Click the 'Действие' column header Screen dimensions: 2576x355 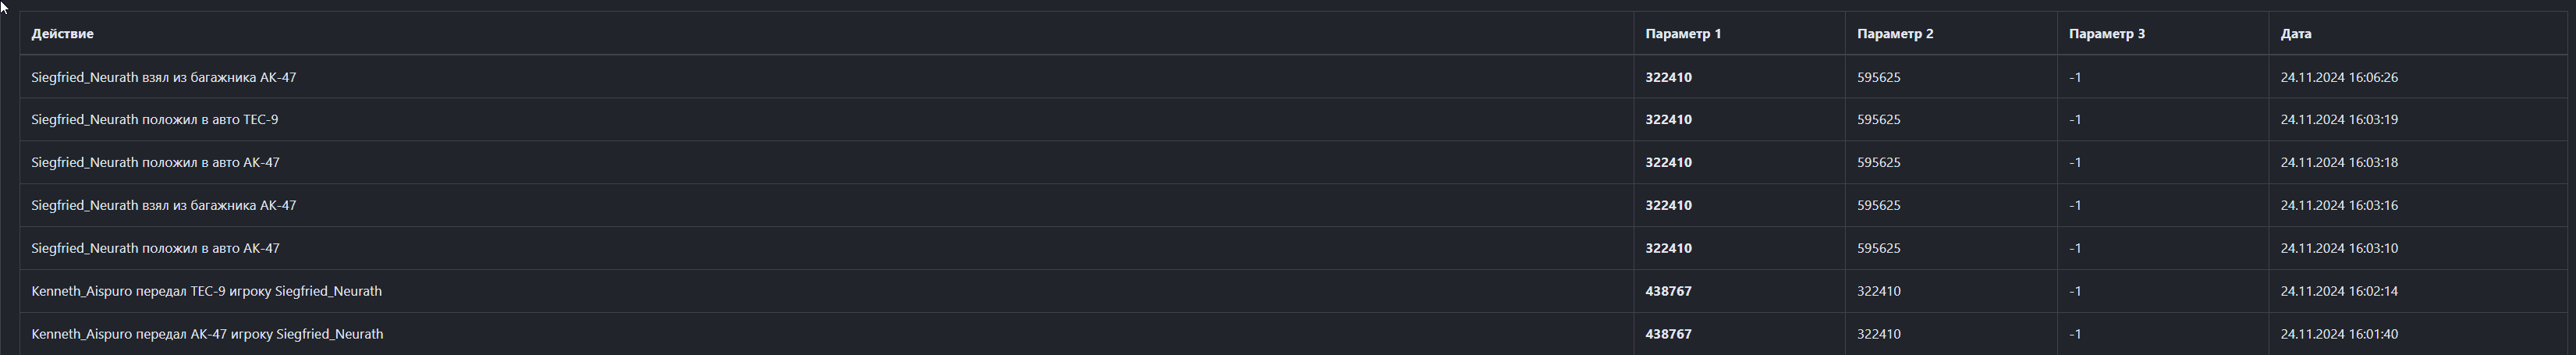point(62,34)
